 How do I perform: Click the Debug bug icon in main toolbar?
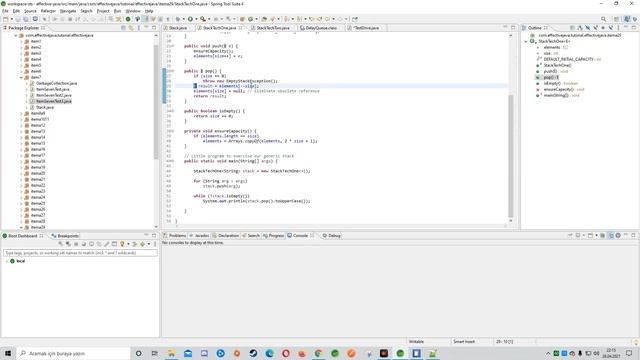click(x=178, y=19)
